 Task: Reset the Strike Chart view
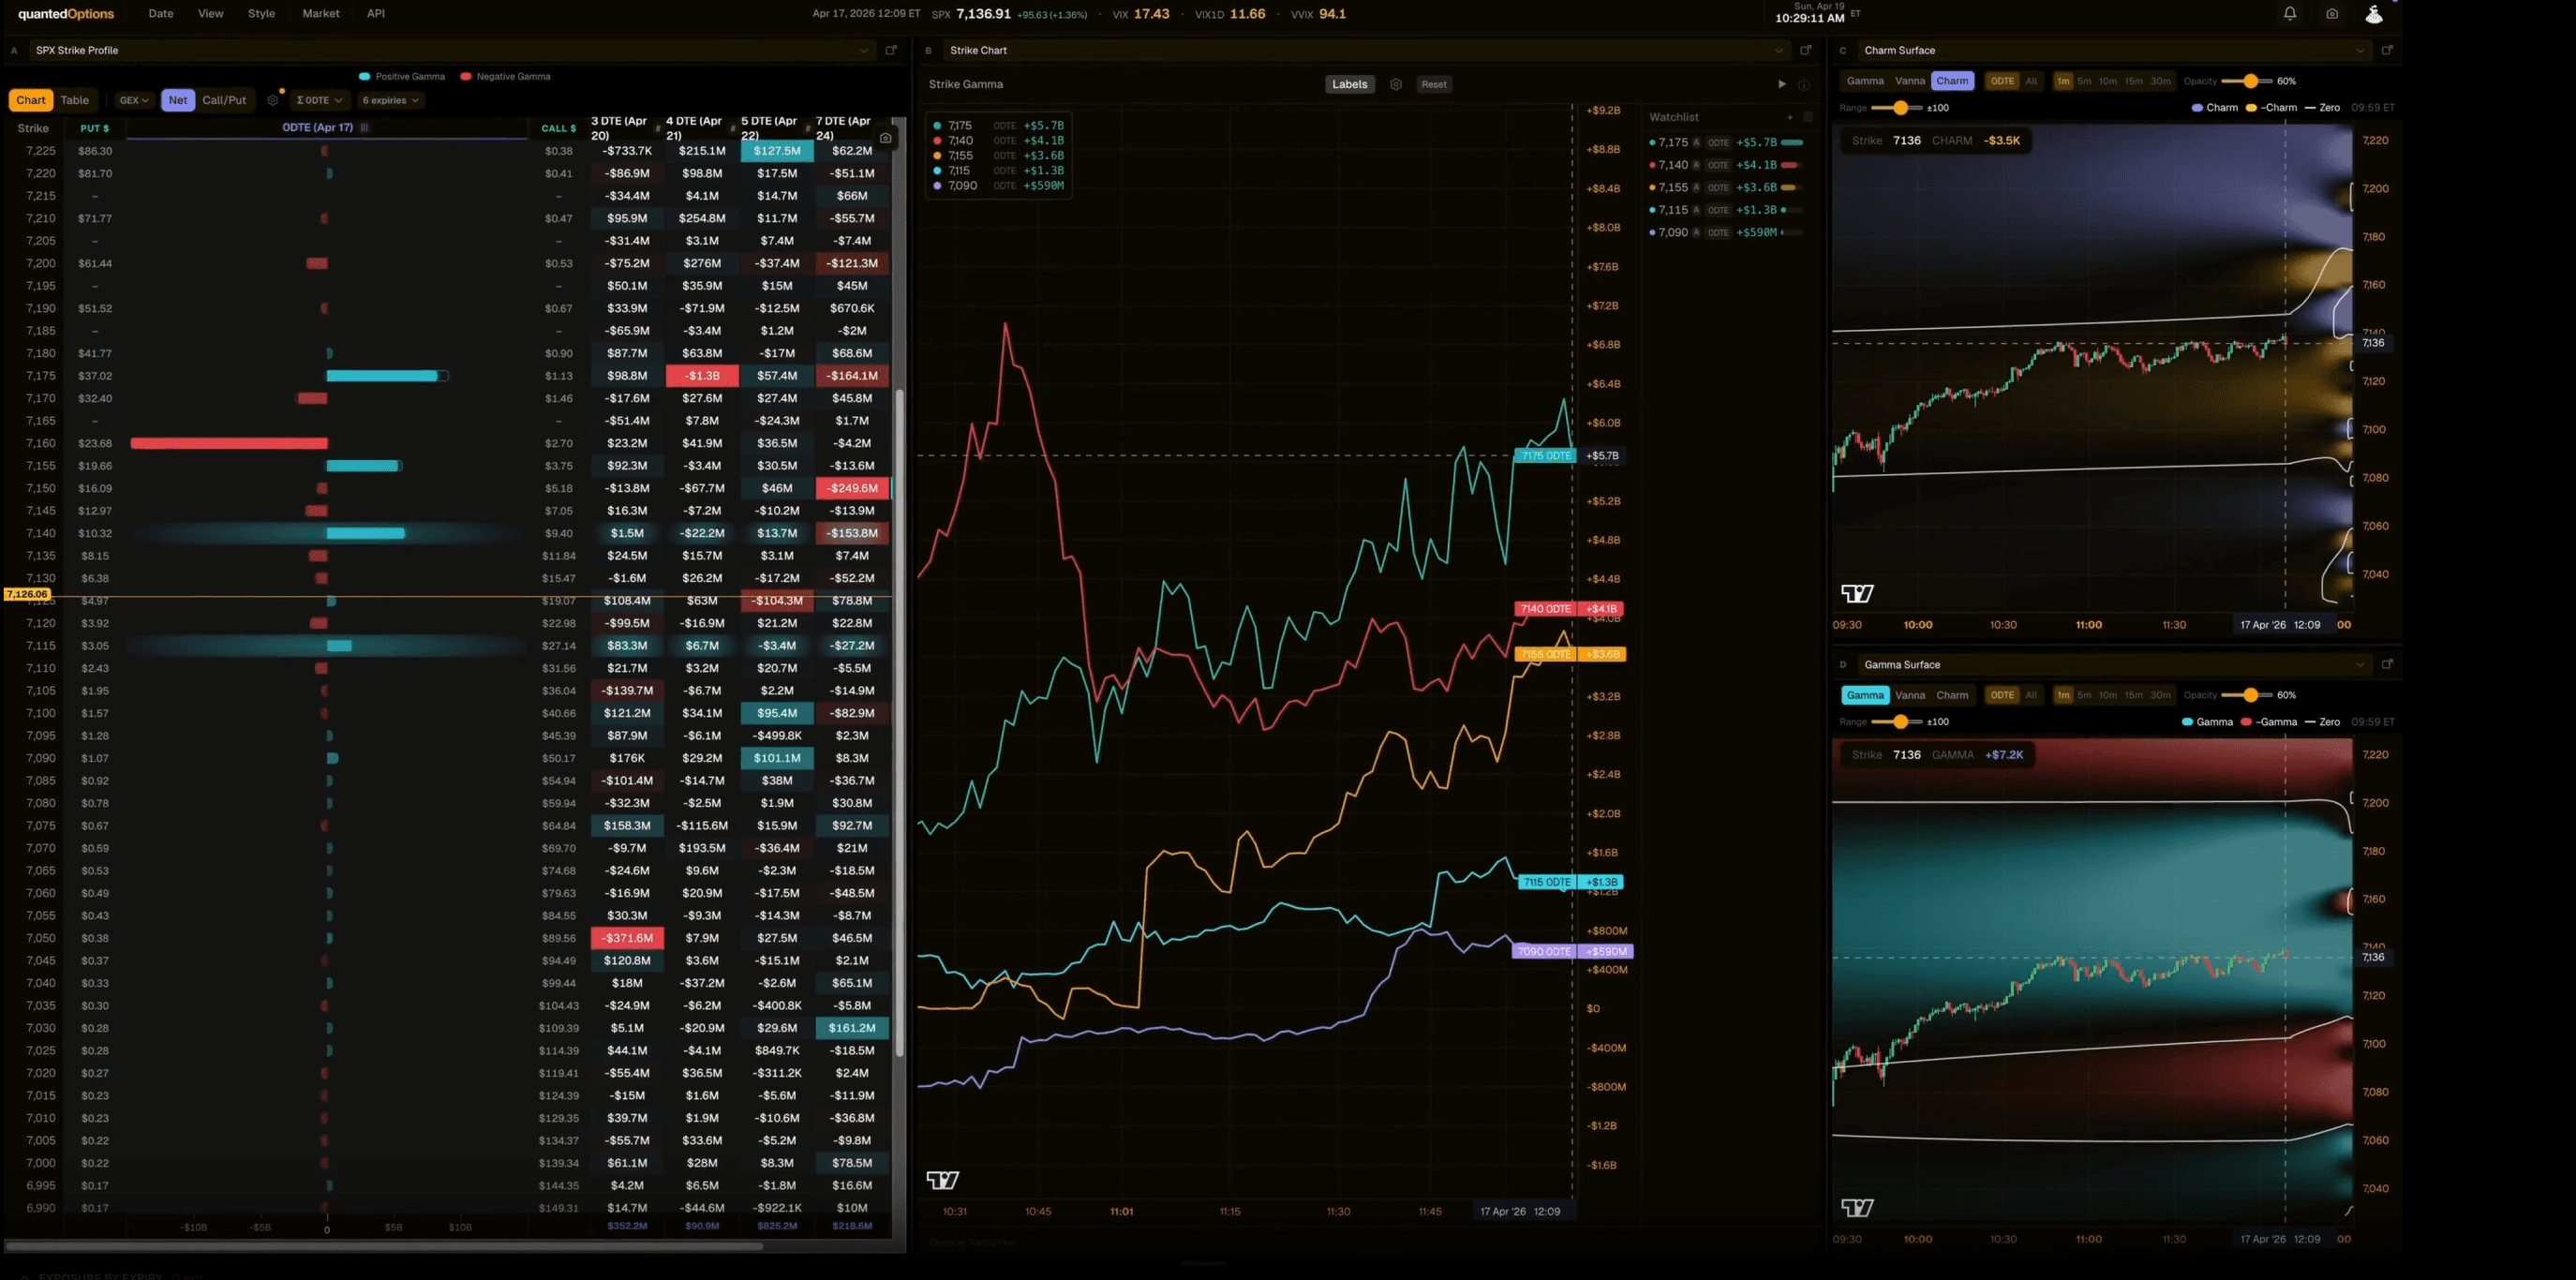pos(1434,84)
